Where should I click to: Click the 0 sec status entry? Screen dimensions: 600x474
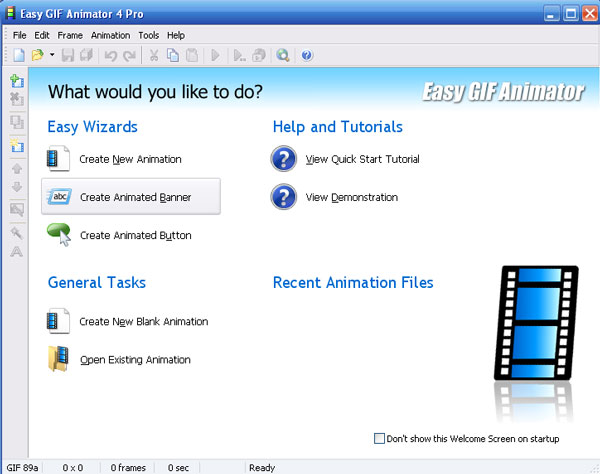click(x=178, y=467)
